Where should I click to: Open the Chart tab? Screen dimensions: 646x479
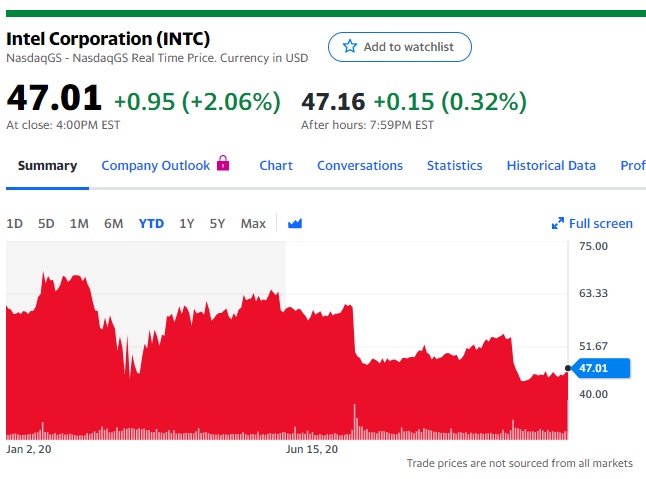click(x=276, y=166)
